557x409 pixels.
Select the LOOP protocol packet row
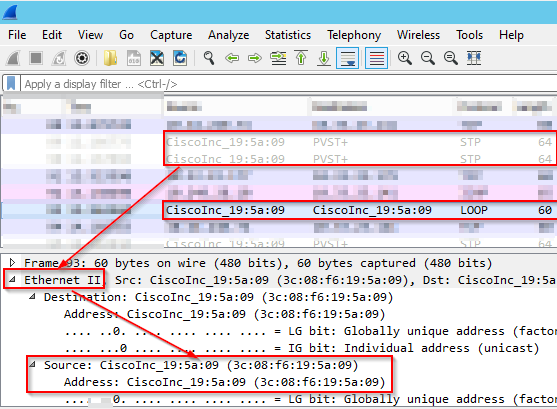tap(278, 210)
